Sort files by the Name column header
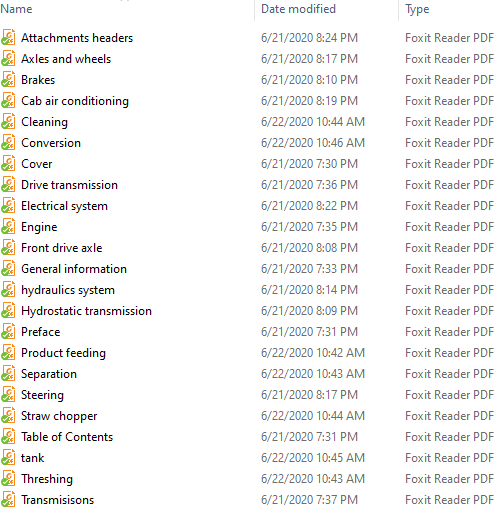The height and width of the screenshot is (526, 495). pyautogui.click(x=16, y=9)
